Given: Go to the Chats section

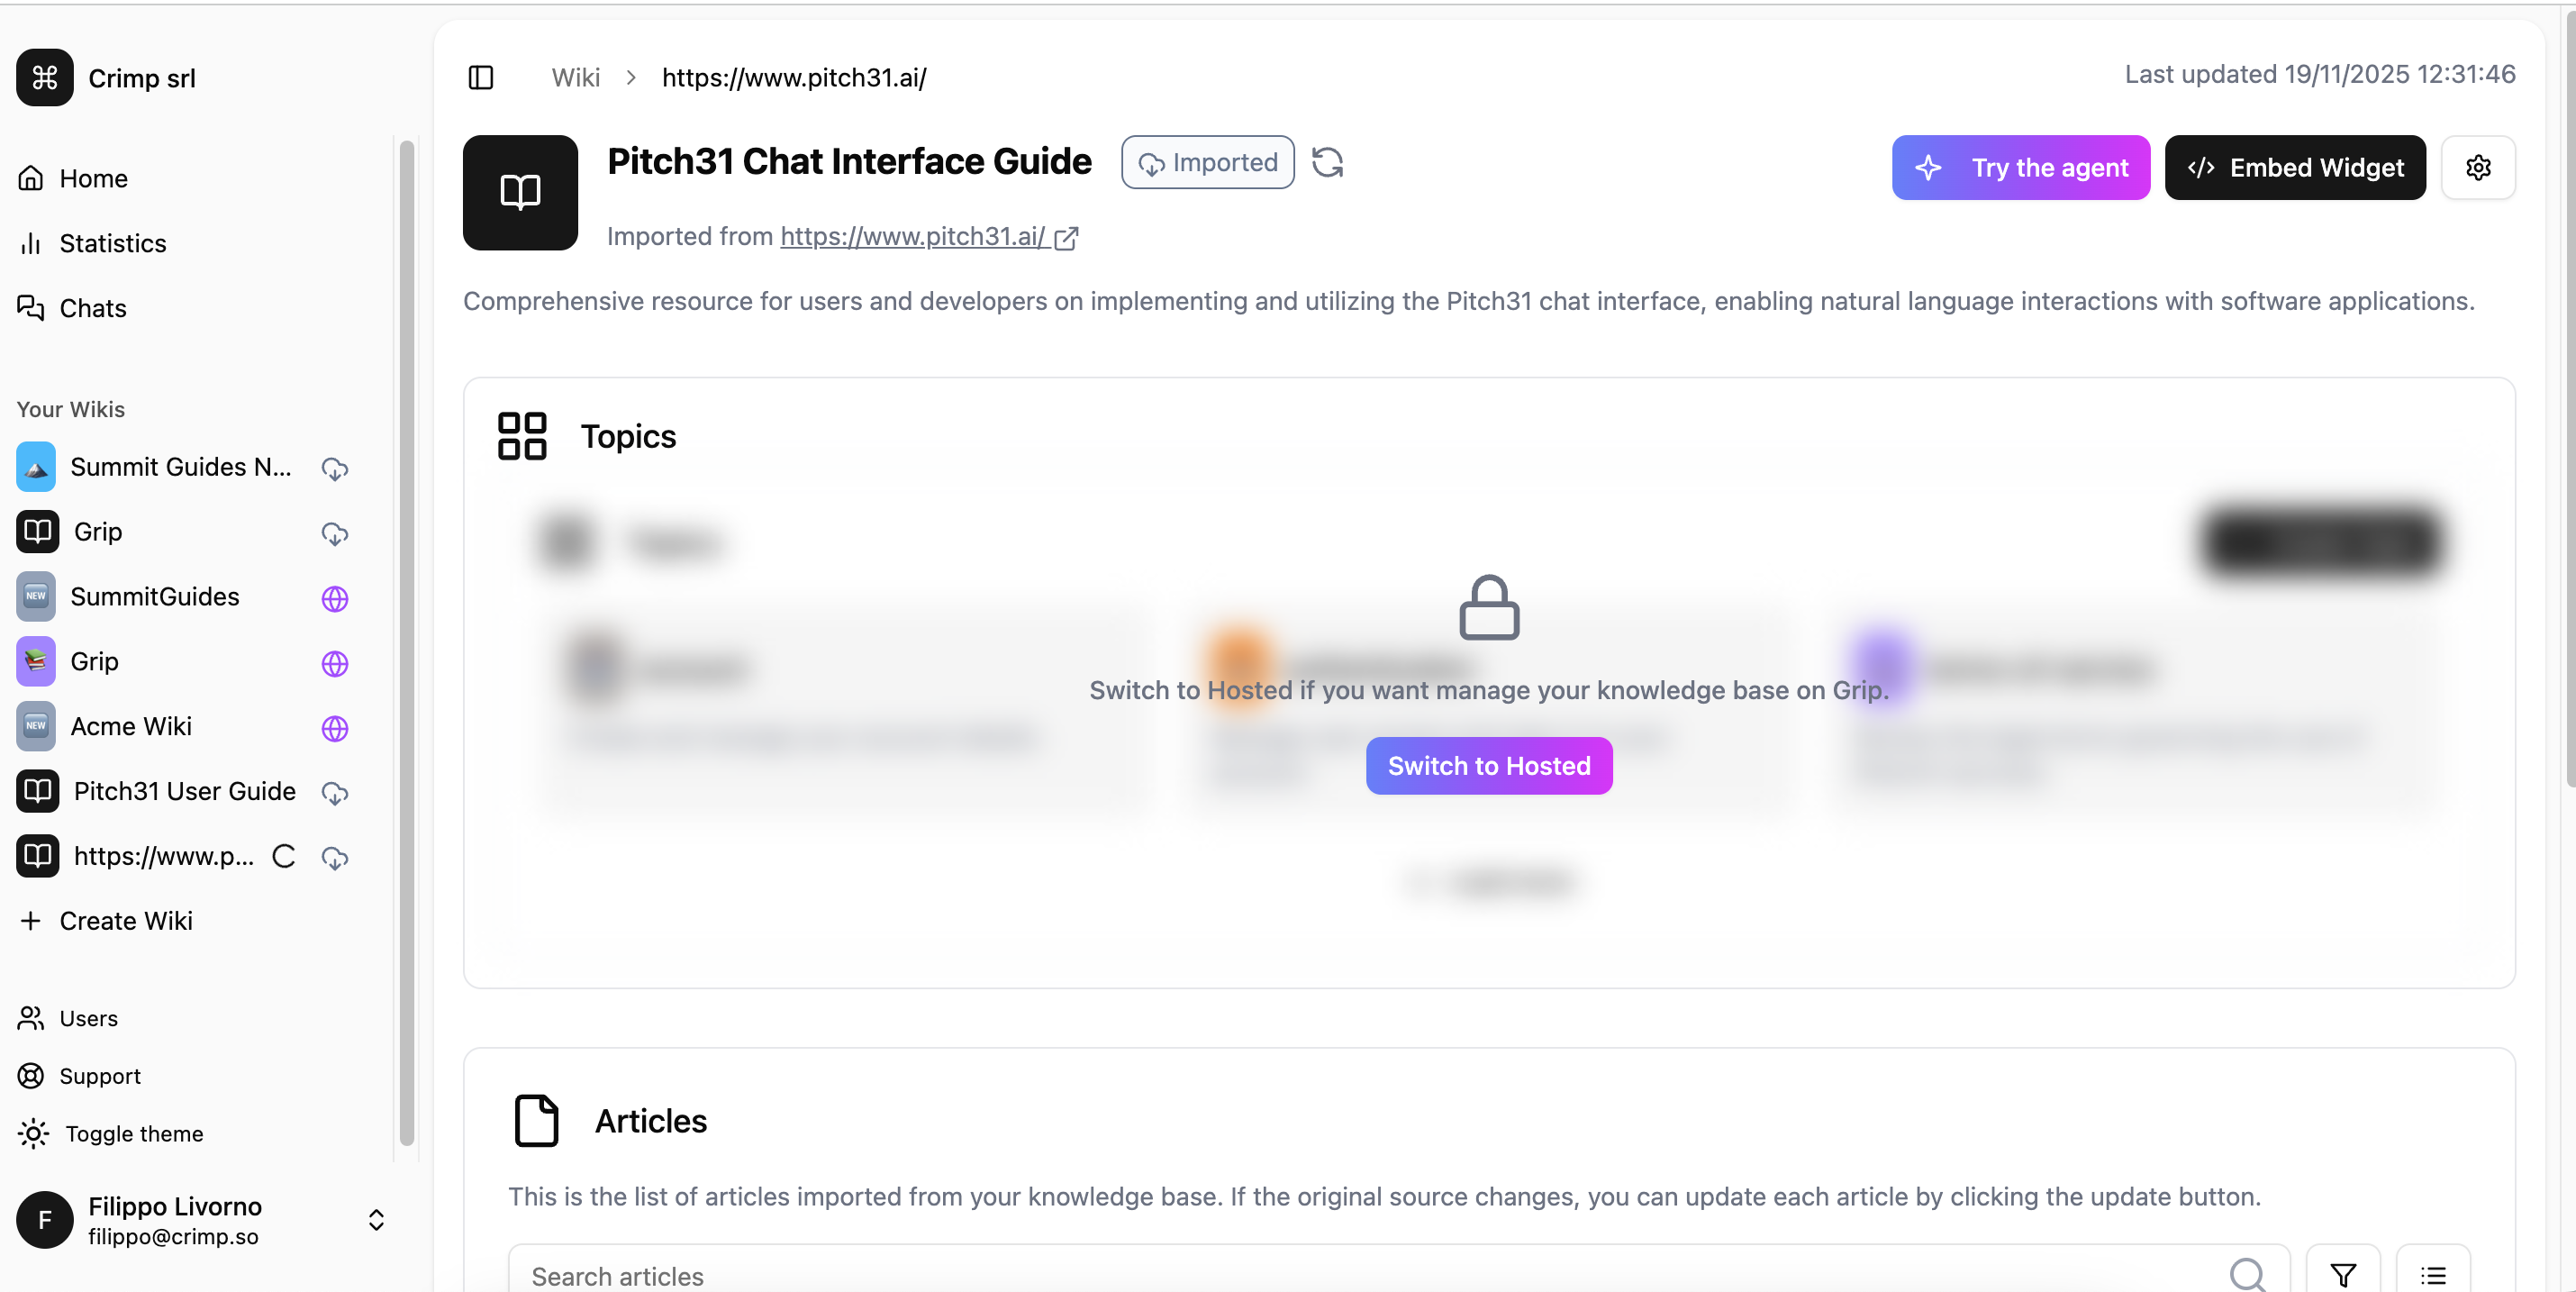Looking at the screenshot, I should [92, 308].
